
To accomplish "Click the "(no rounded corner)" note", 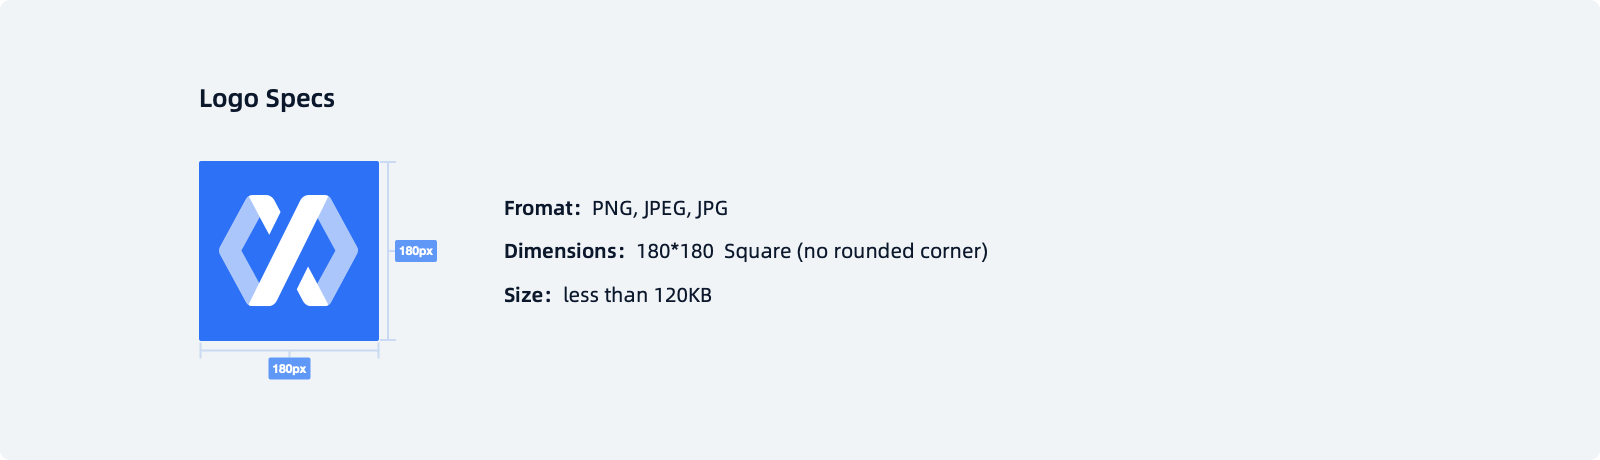I will click(x=892, y=251).
